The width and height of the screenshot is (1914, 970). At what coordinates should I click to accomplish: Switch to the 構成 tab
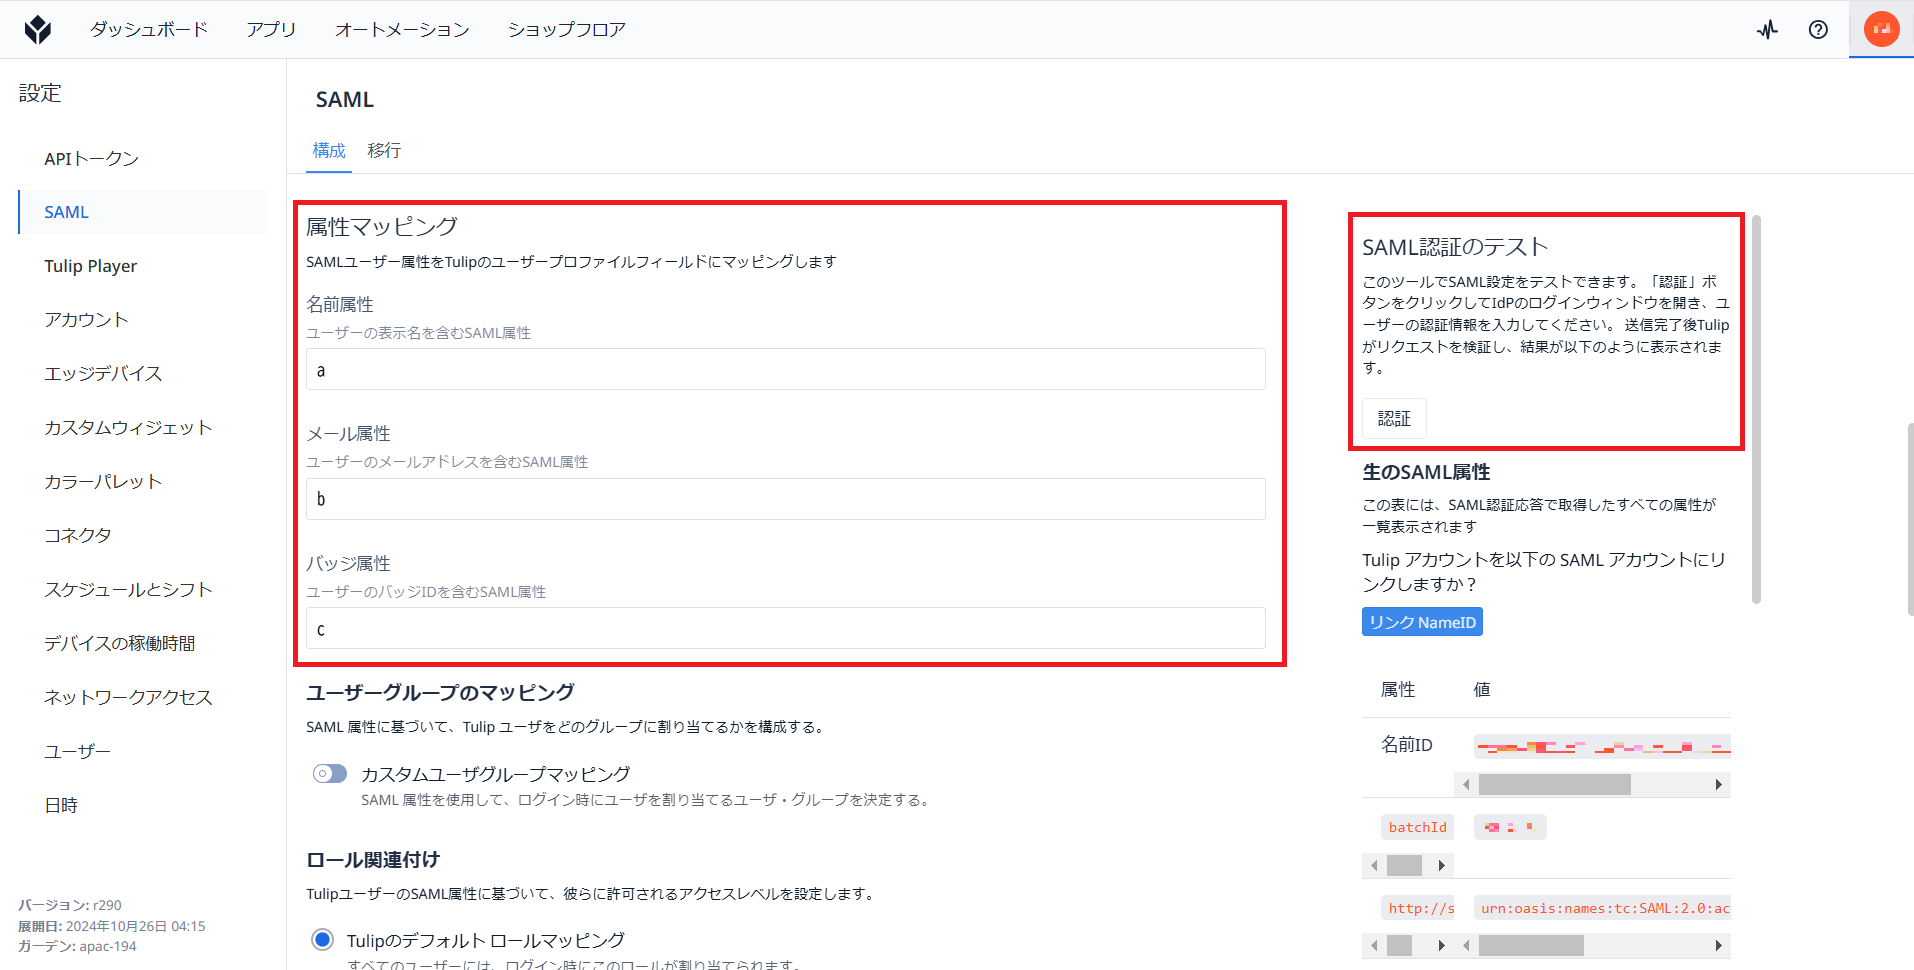[329, 150]
